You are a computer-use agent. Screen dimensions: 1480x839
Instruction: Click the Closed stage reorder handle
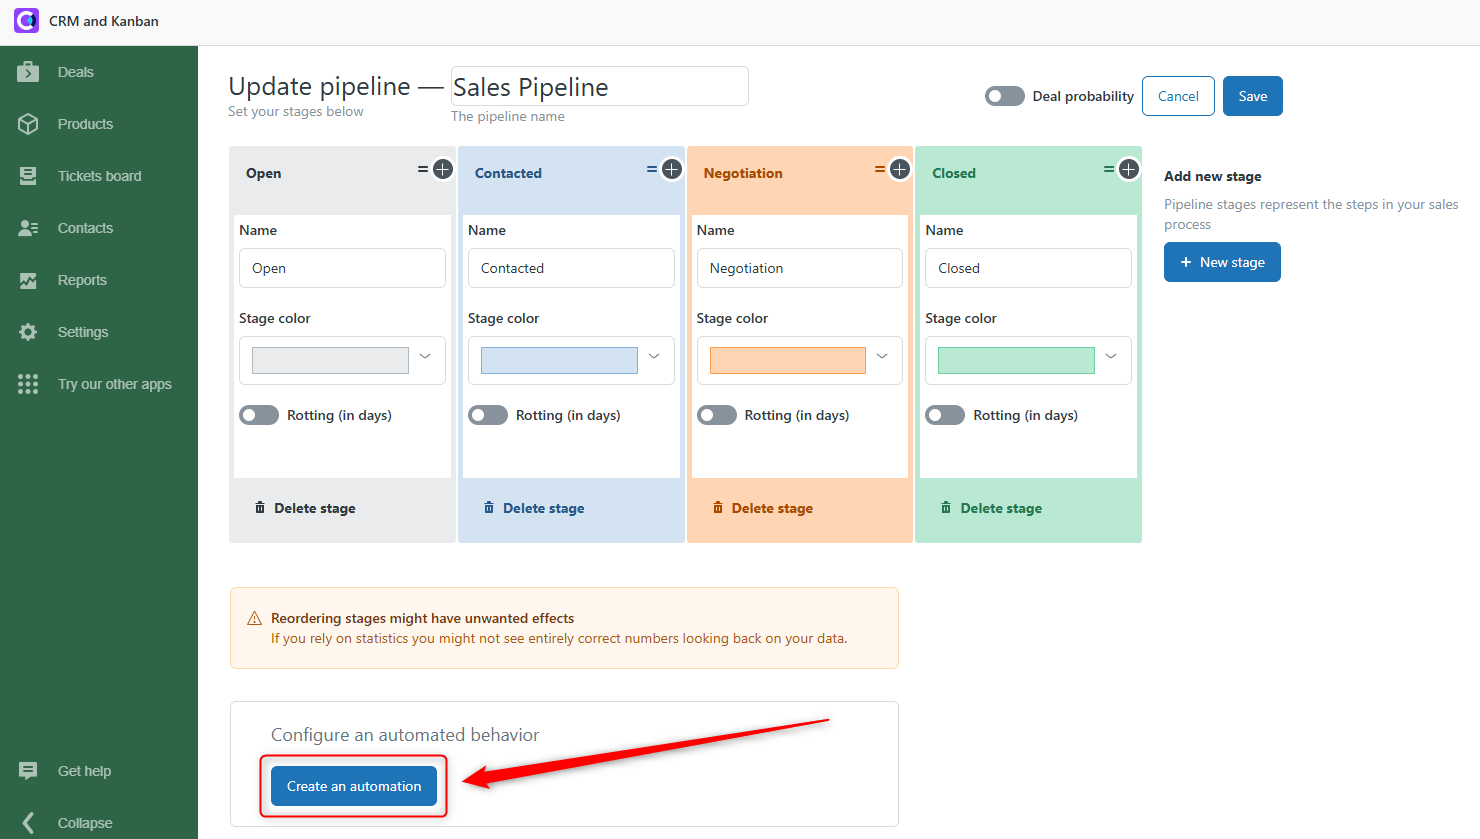1109,169
